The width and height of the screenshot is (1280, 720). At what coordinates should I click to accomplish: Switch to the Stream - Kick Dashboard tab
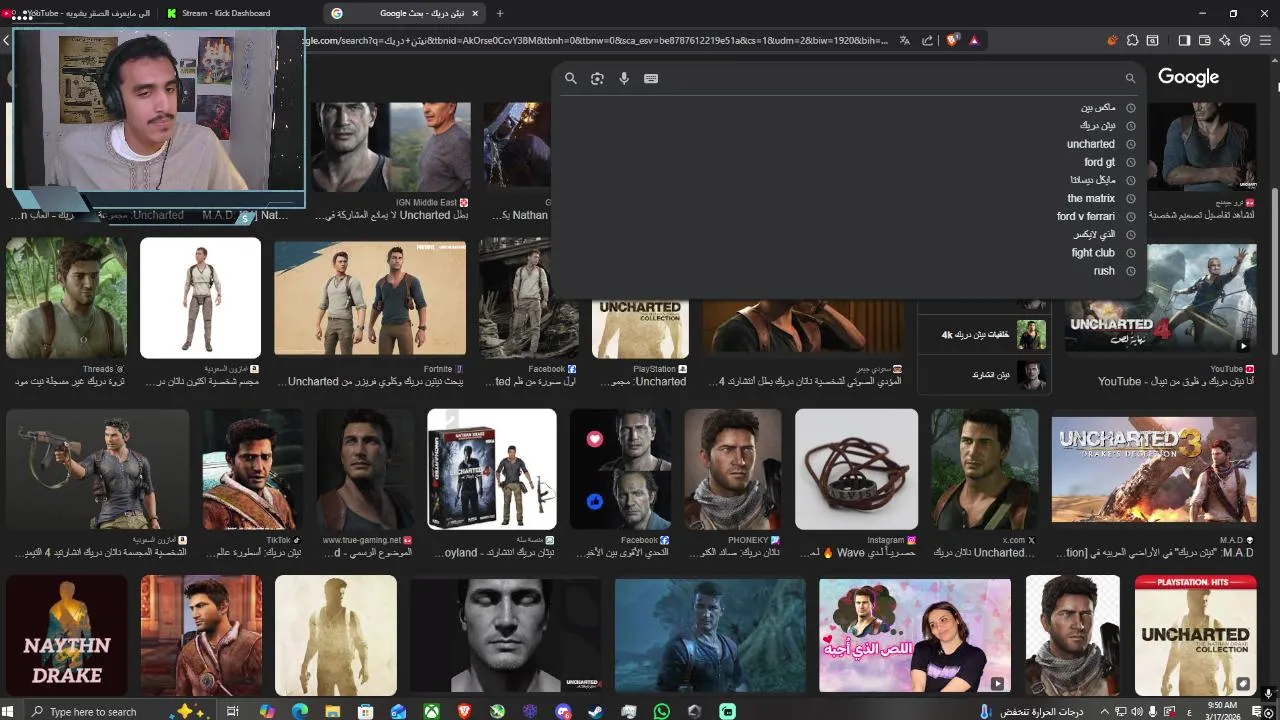pos(226,13)
